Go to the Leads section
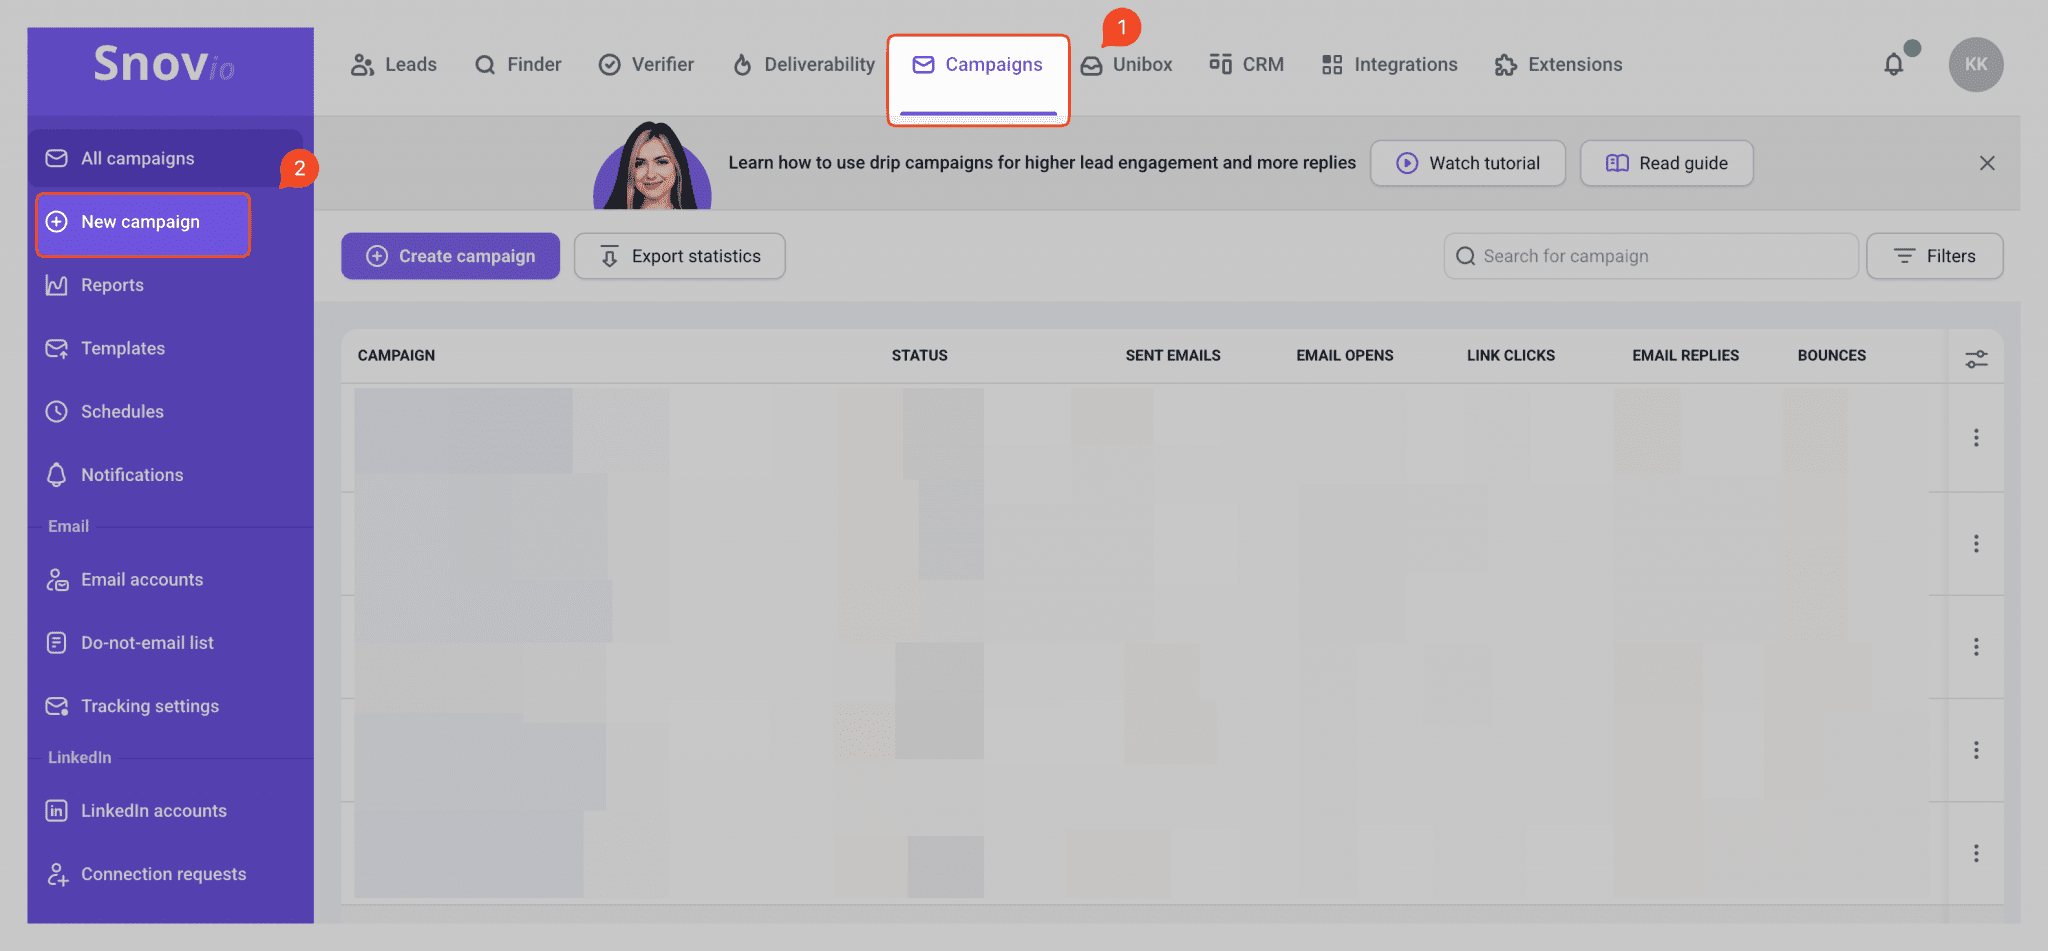 [x=393, y=64]
